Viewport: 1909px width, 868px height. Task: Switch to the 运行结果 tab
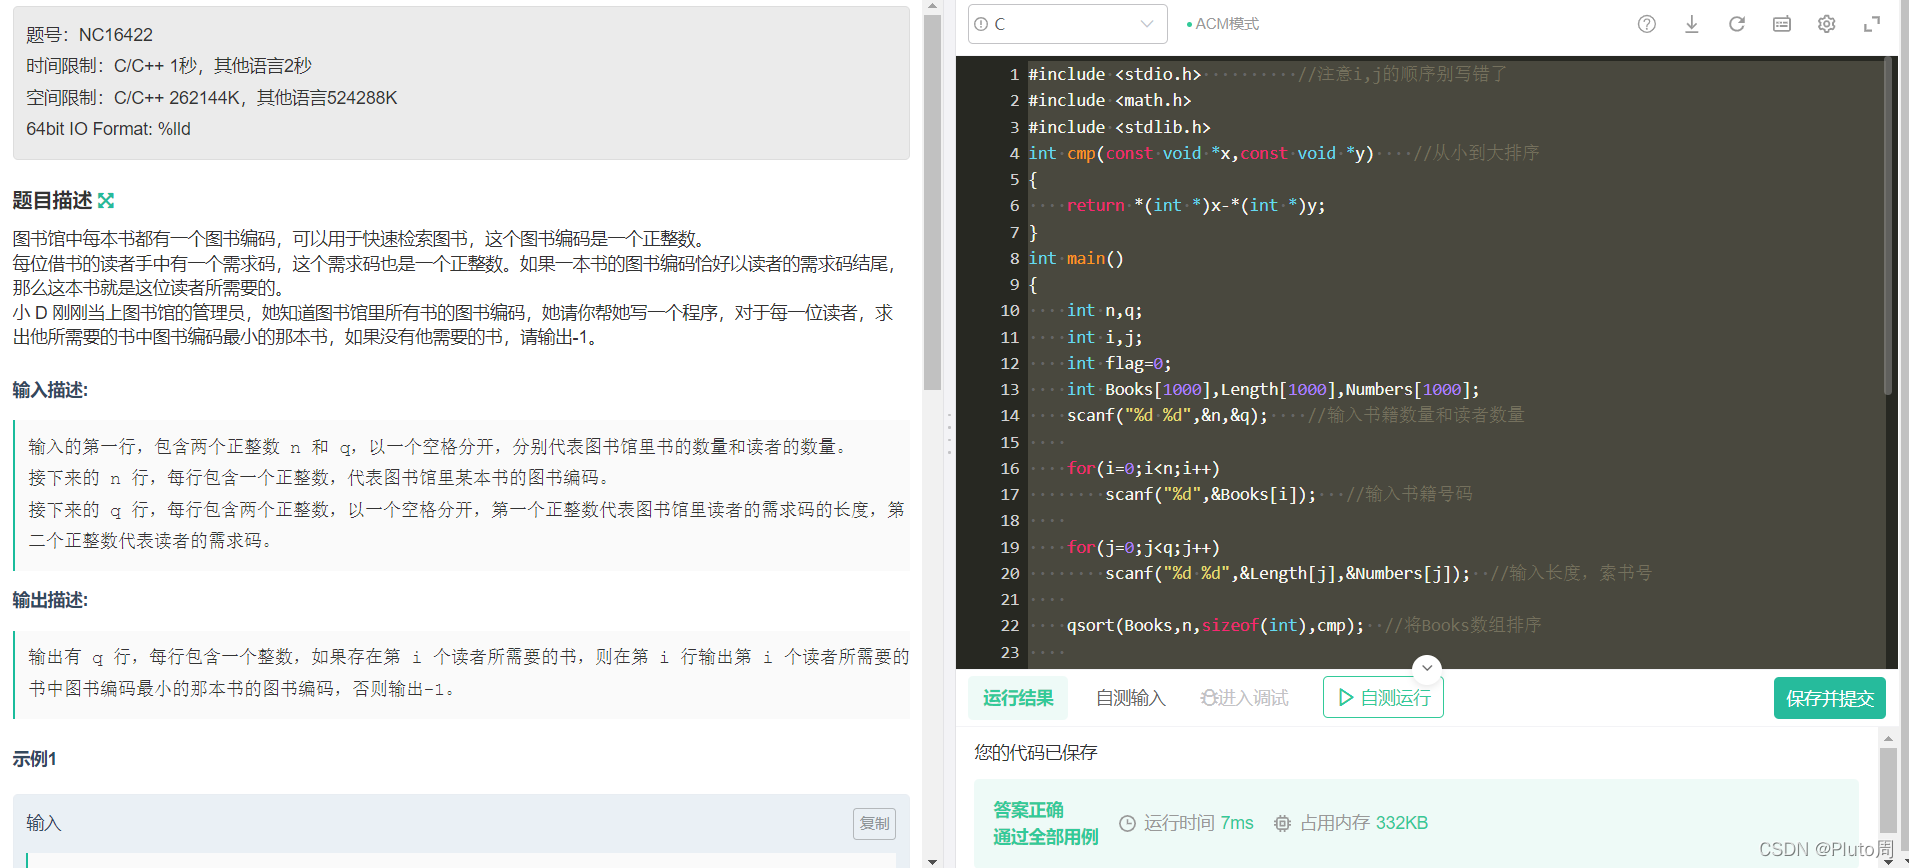1017,698
